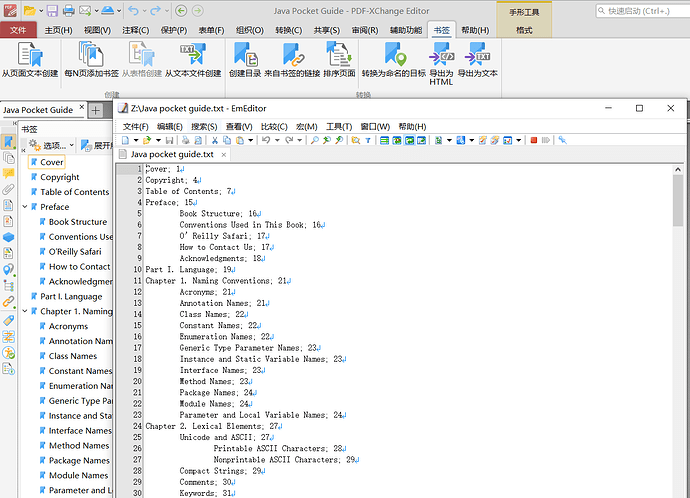Screen dimensions: 690x498
Task: Sort pages by bookmarks (排序页面)
Action: point(339,60)
